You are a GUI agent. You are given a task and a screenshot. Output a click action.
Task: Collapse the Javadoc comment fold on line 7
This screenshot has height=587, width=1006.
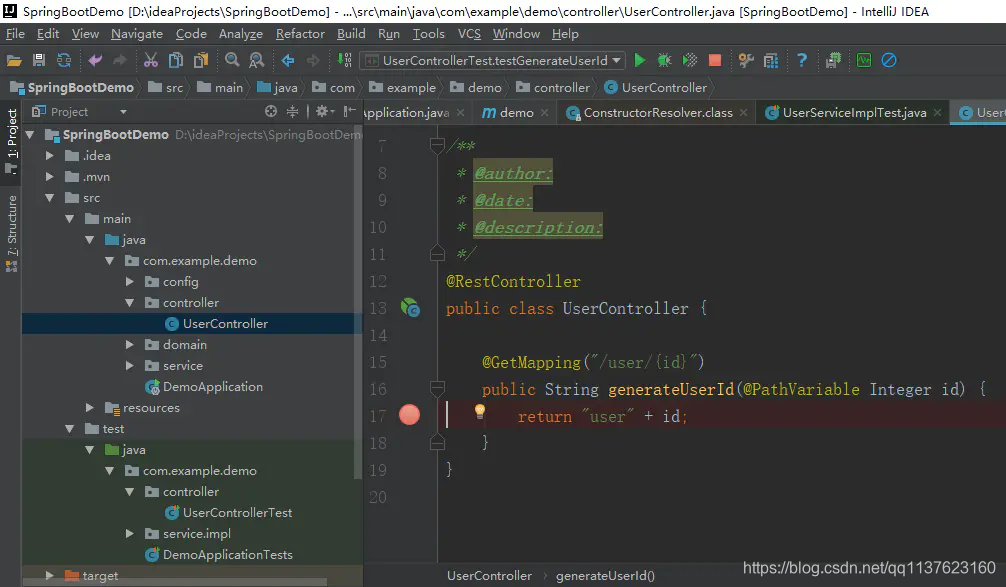click(x=437, y=146)
